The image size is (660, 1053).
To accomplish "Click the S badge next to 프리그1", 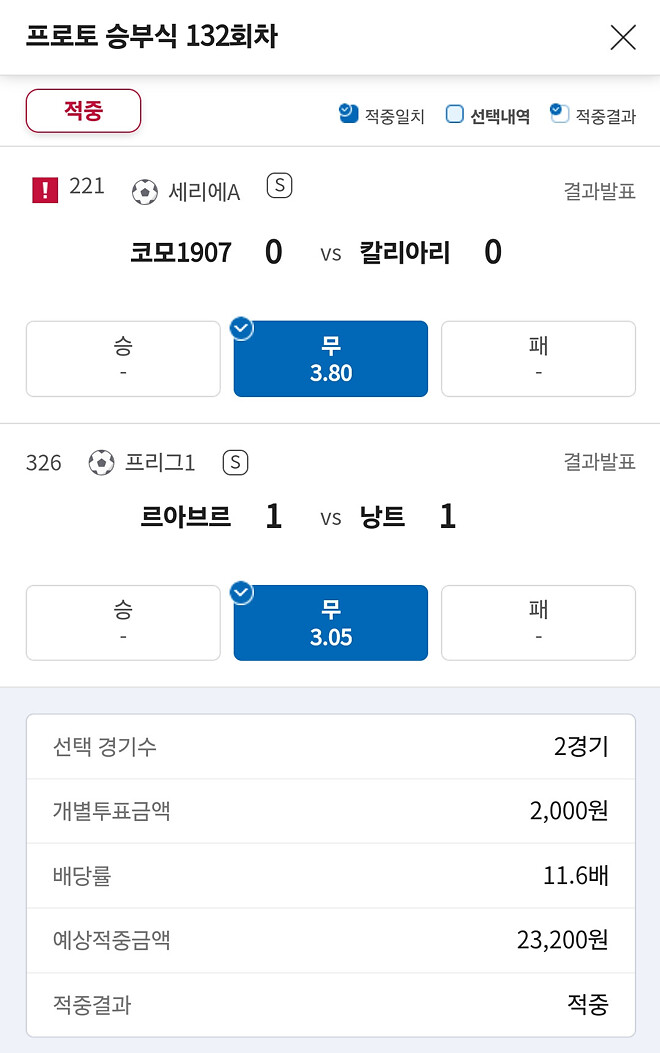I will coord(237,463).
